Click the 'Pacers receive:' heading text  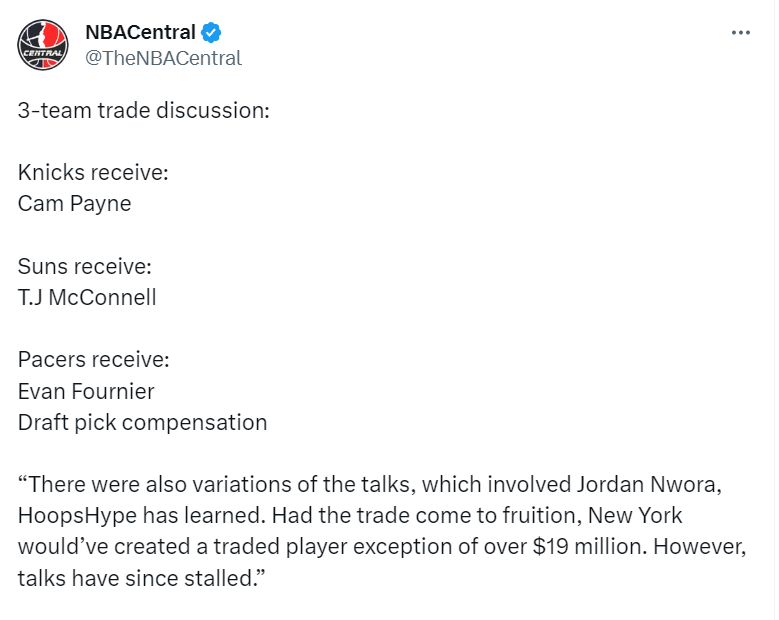pyautogui.click(x=94, y=360)
